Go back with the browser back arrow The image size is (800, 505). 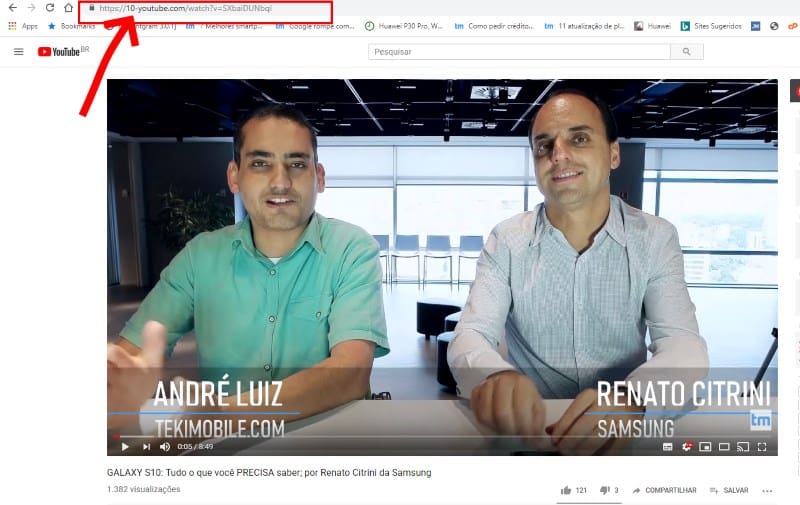13,8
